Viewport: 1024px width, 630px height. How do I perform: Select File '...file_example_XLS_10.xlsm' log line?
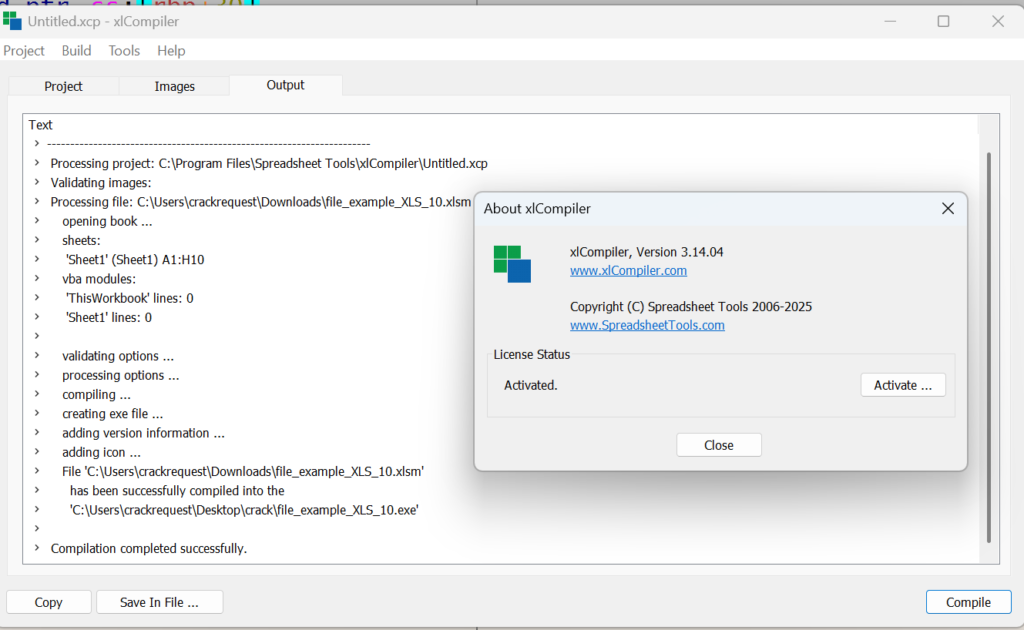(243, 471)
